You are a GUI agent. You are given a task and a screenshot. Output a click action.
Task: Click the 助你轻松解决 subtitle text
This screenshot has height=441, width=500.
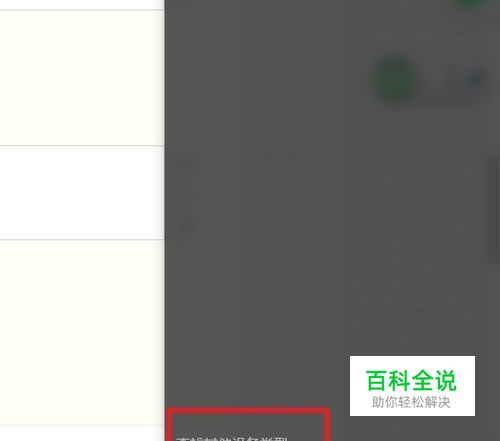click(411, 402)
